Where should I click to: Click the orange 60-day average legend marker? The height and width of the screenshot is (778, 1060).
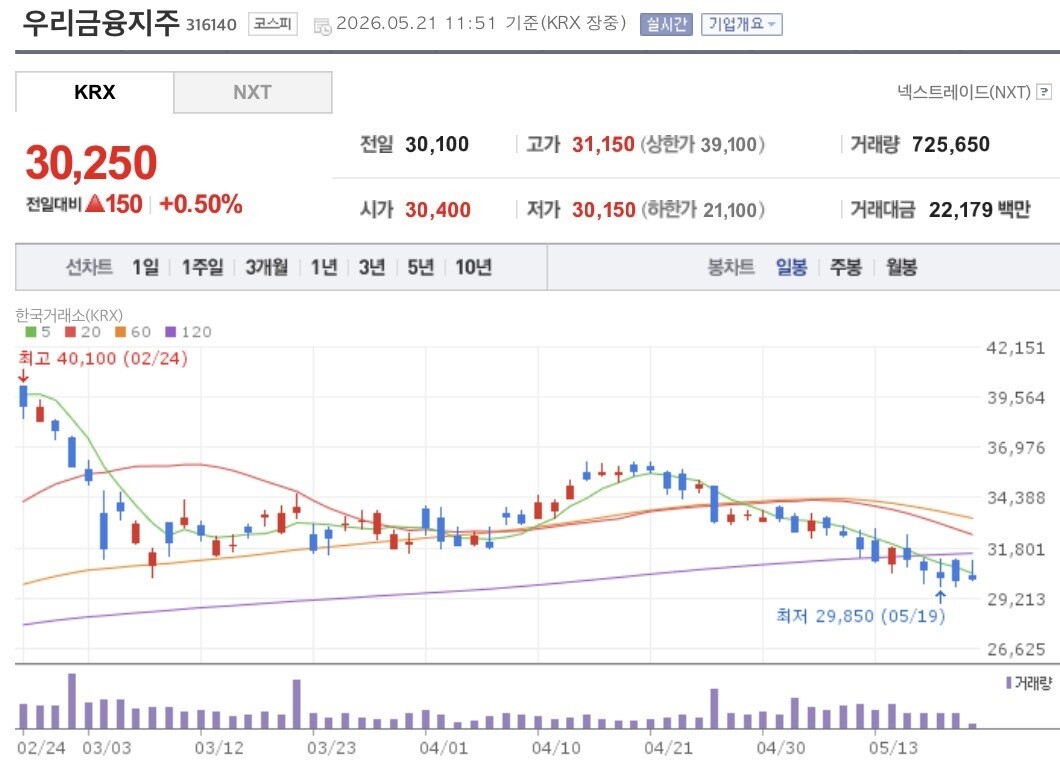pyautogui.click(x=120, y=332)
